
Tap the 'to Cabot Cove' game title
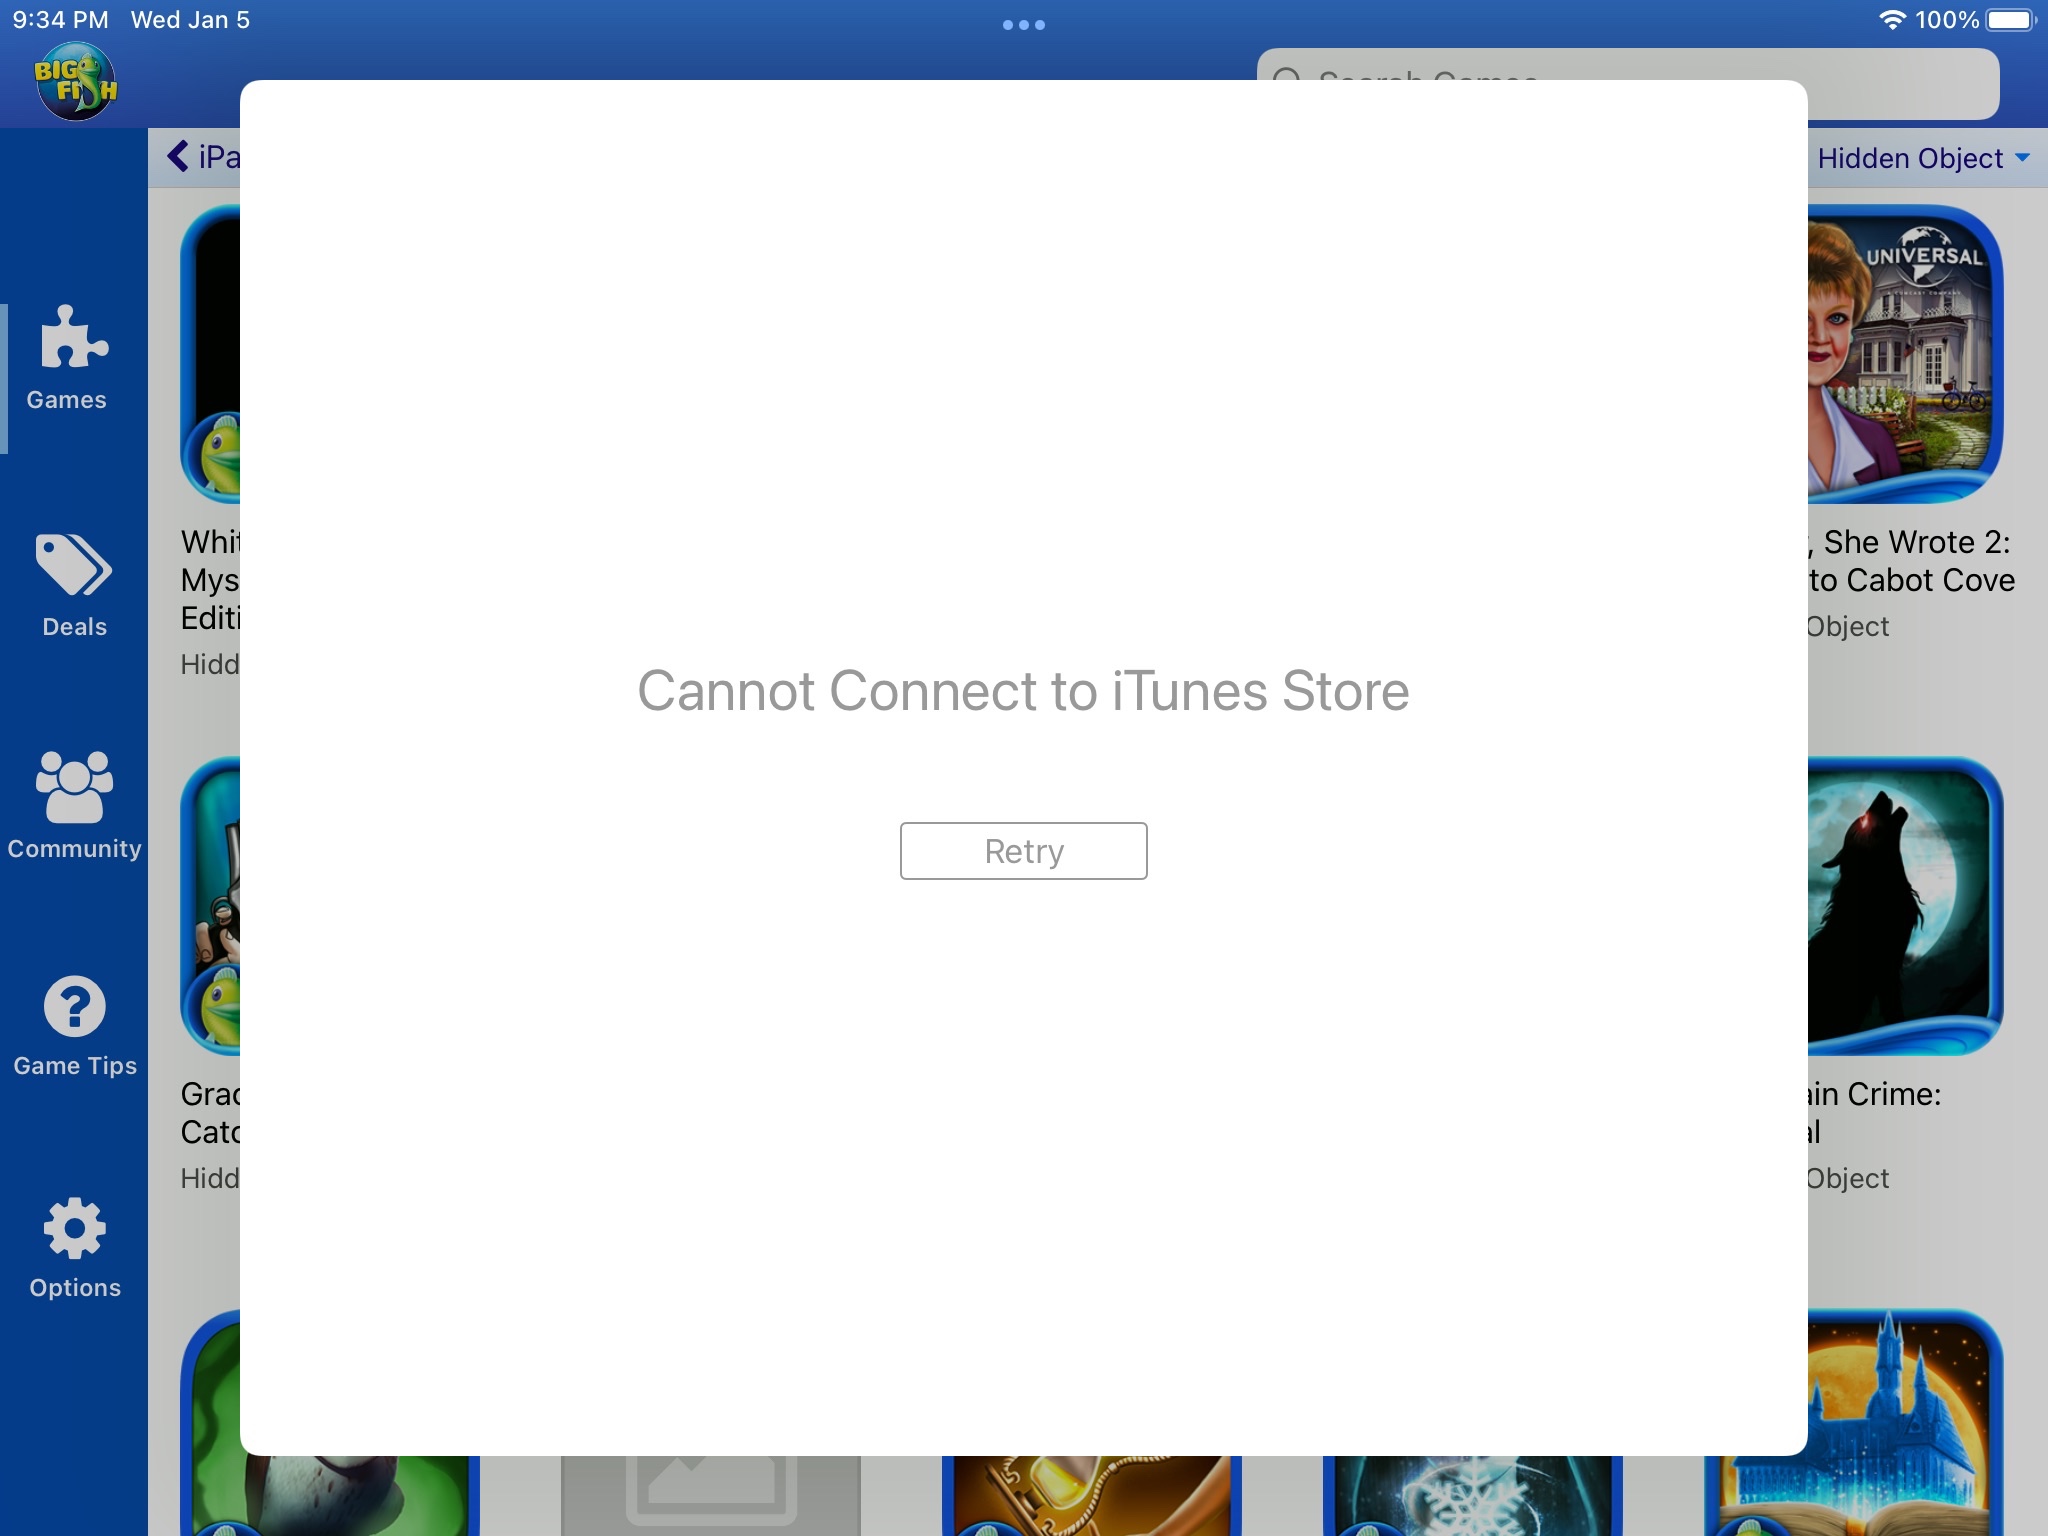[x=1911, y=580]
